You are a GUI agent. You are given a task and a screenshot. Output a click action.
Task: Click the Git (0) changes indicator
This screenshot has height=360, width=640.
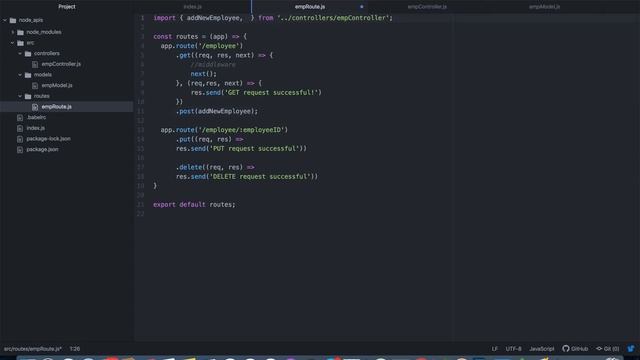[x=608, y=349]
